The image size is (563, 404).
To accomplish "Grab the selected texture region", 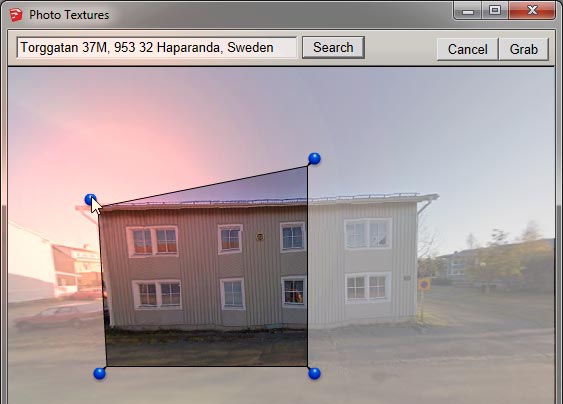I will tap(524, 49).
